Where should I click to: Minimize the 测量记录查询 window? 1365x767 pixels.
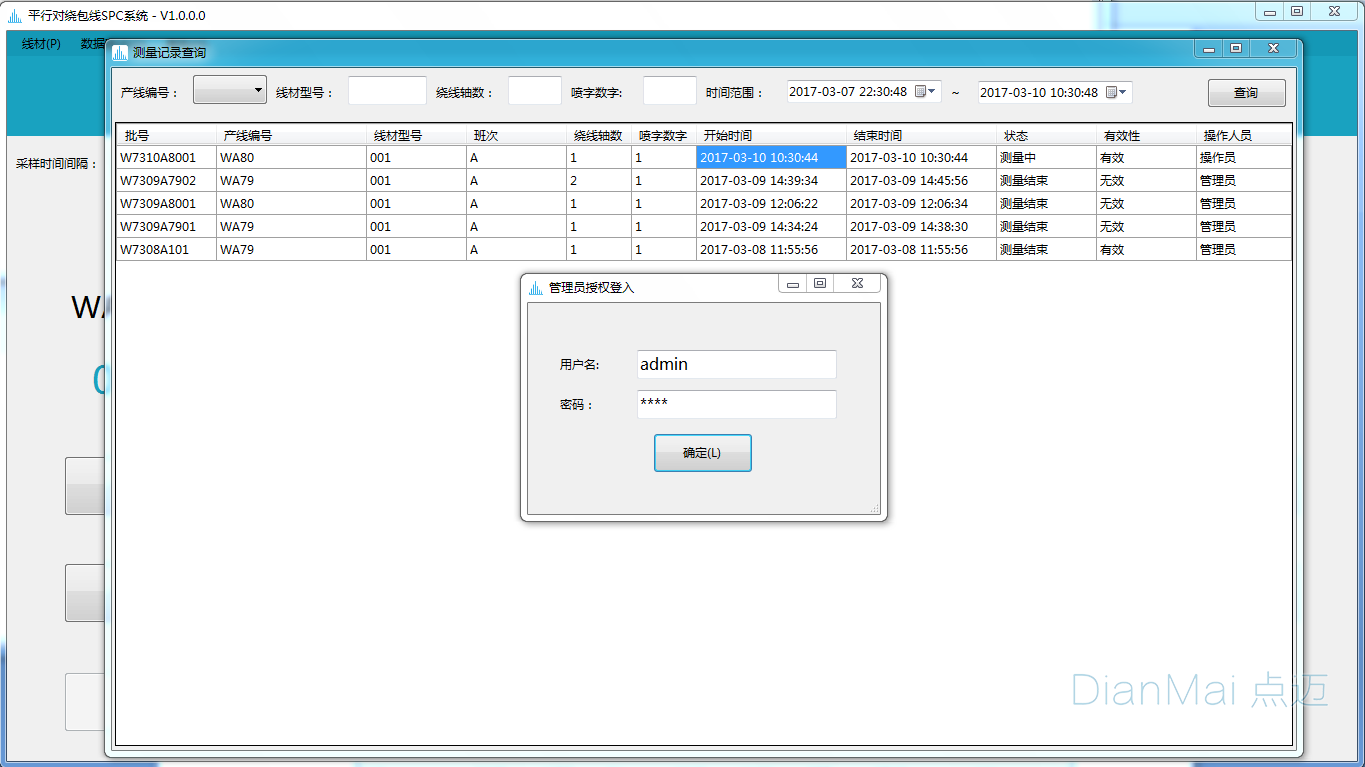(1209, 49)
